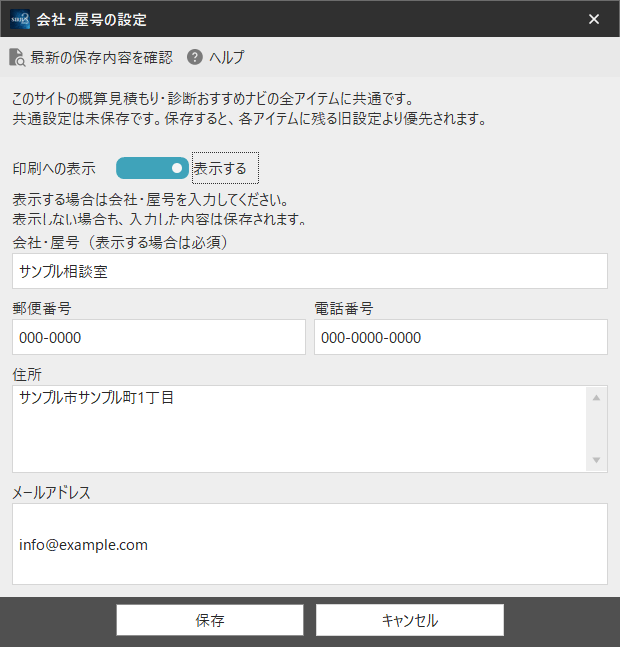Click the 電話番号 field with 000-0000-0000
This screenshot has width=620, height=647.
coord(461,337)
